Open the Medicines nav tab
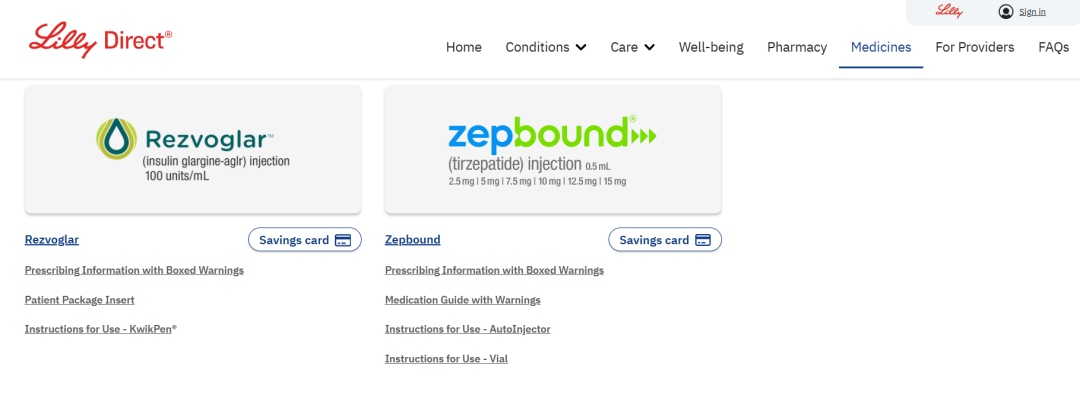The width and height of the screenshot is (1080, 401). tap(881, 47)
